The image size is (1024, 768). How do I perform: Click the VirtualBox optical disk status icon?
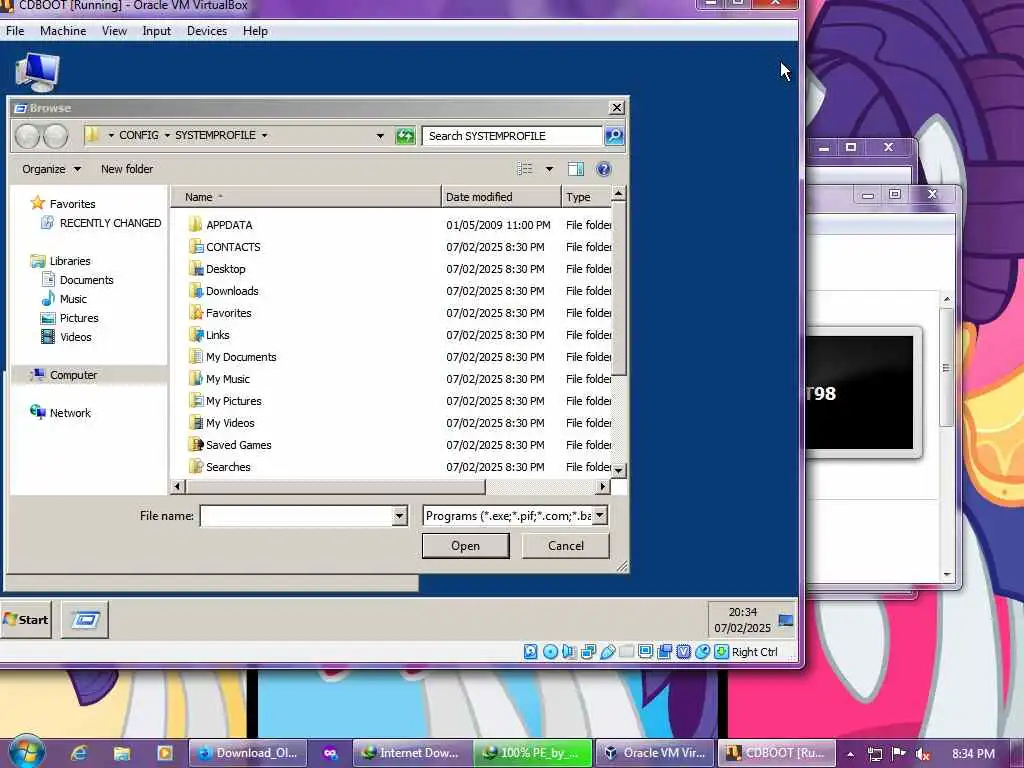click(550, 652)
